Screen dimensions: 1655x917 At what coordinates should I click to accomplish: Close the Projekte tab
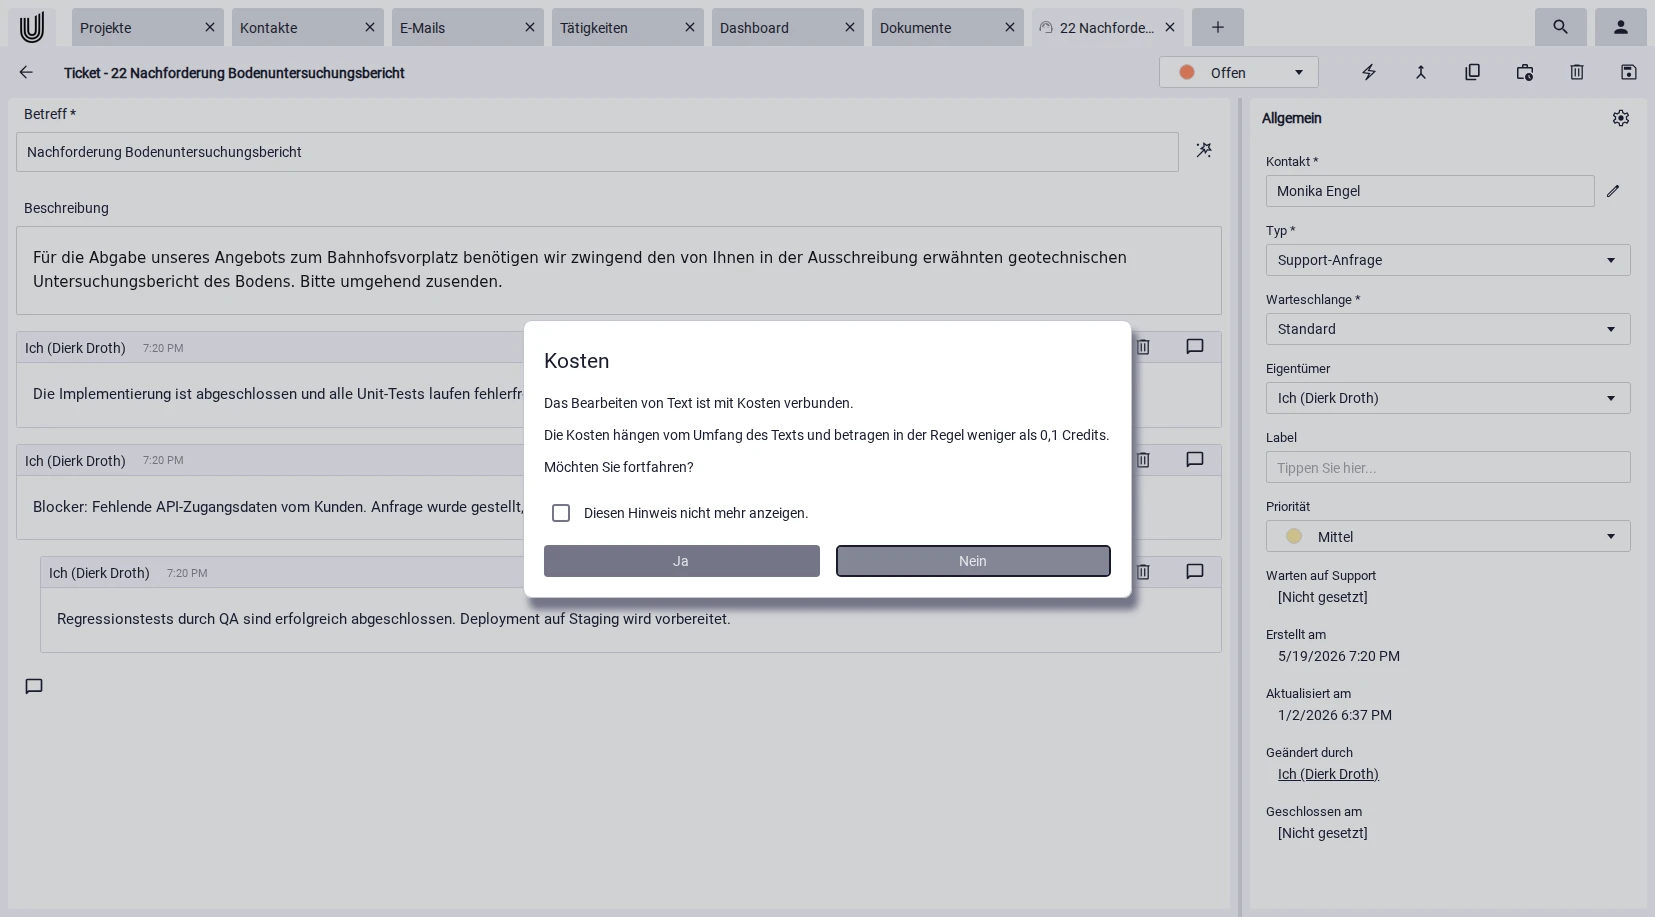210,27
